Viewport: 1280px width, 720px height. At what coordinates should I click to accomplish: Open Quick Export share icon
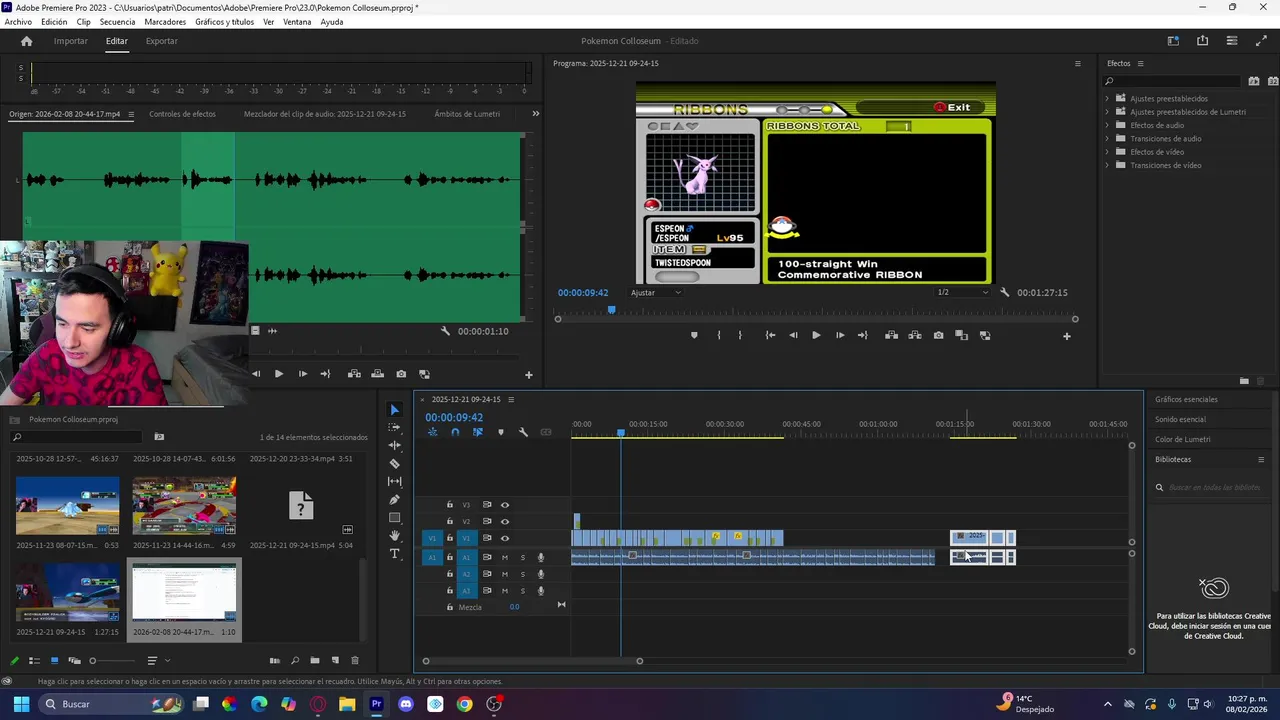pyautogui.click(x=1202, y=41)
